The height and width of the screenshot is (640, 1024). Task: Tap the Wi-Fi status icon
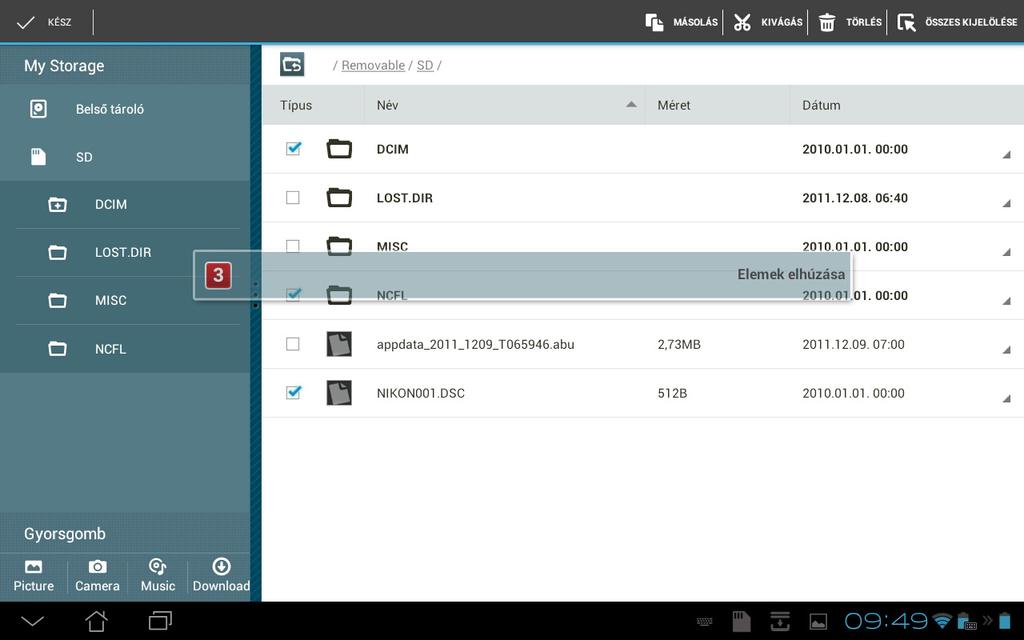[x=942, y=620]
